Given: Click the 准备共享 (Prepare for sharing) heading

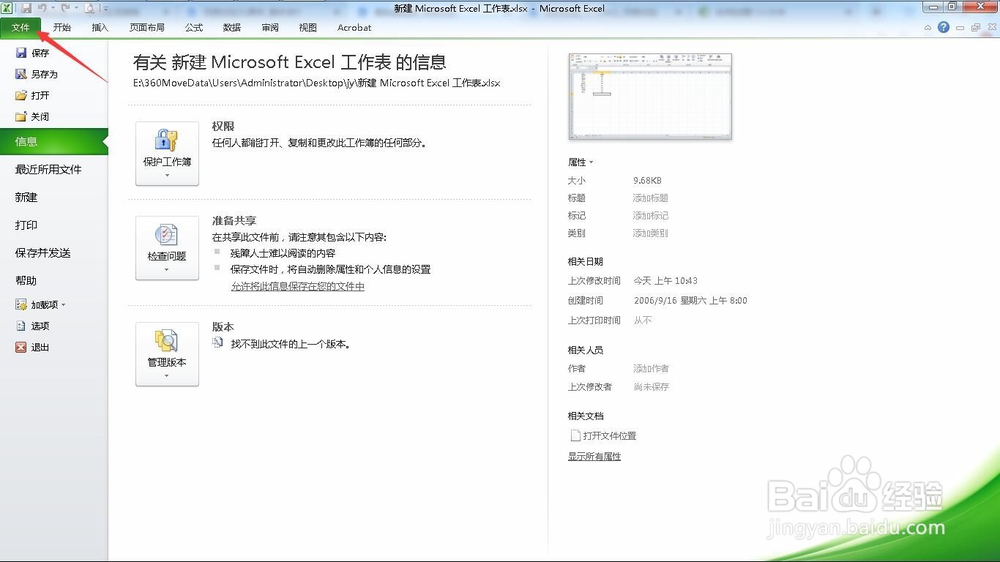Looking at the screenshot, I should (234, 221).
